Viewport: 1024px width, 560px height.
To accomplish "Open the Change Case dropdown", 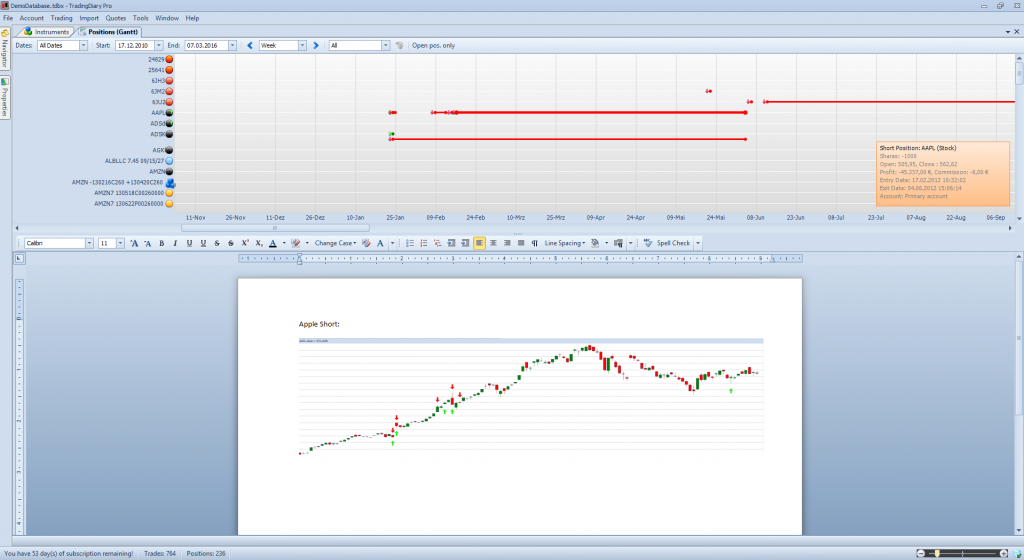I will pyautogui.click(x=335, y=243).
